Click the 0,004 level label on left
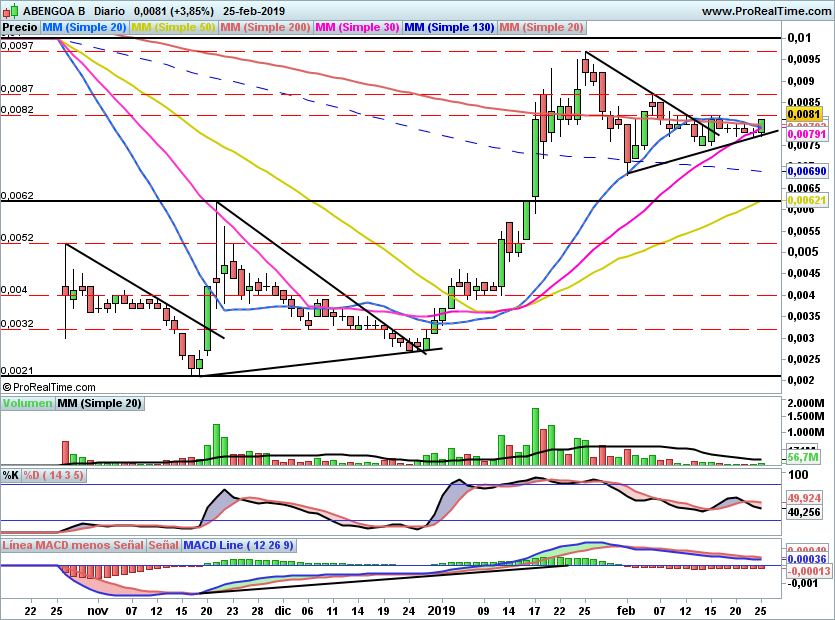Image resolution: width=835 pixels, height=620 pixels. (14, 290)
